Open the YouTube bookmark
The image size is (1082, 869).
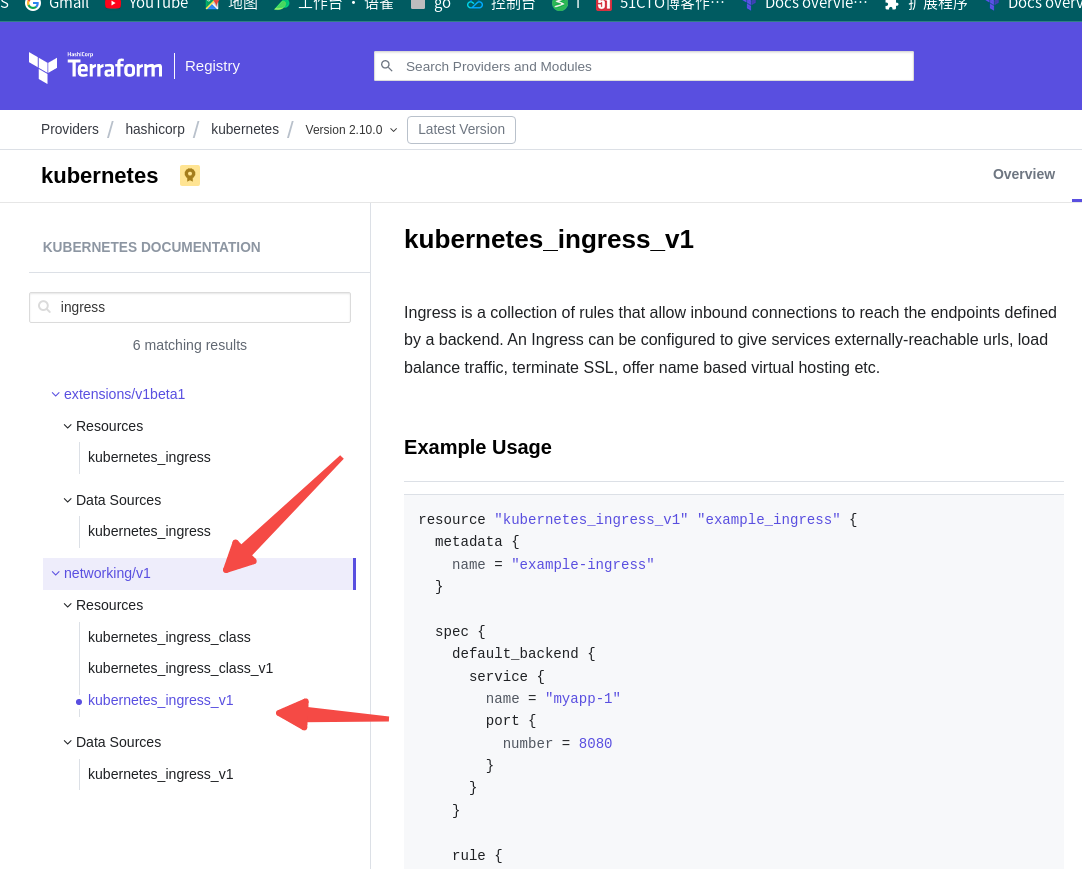coord(146,5)
